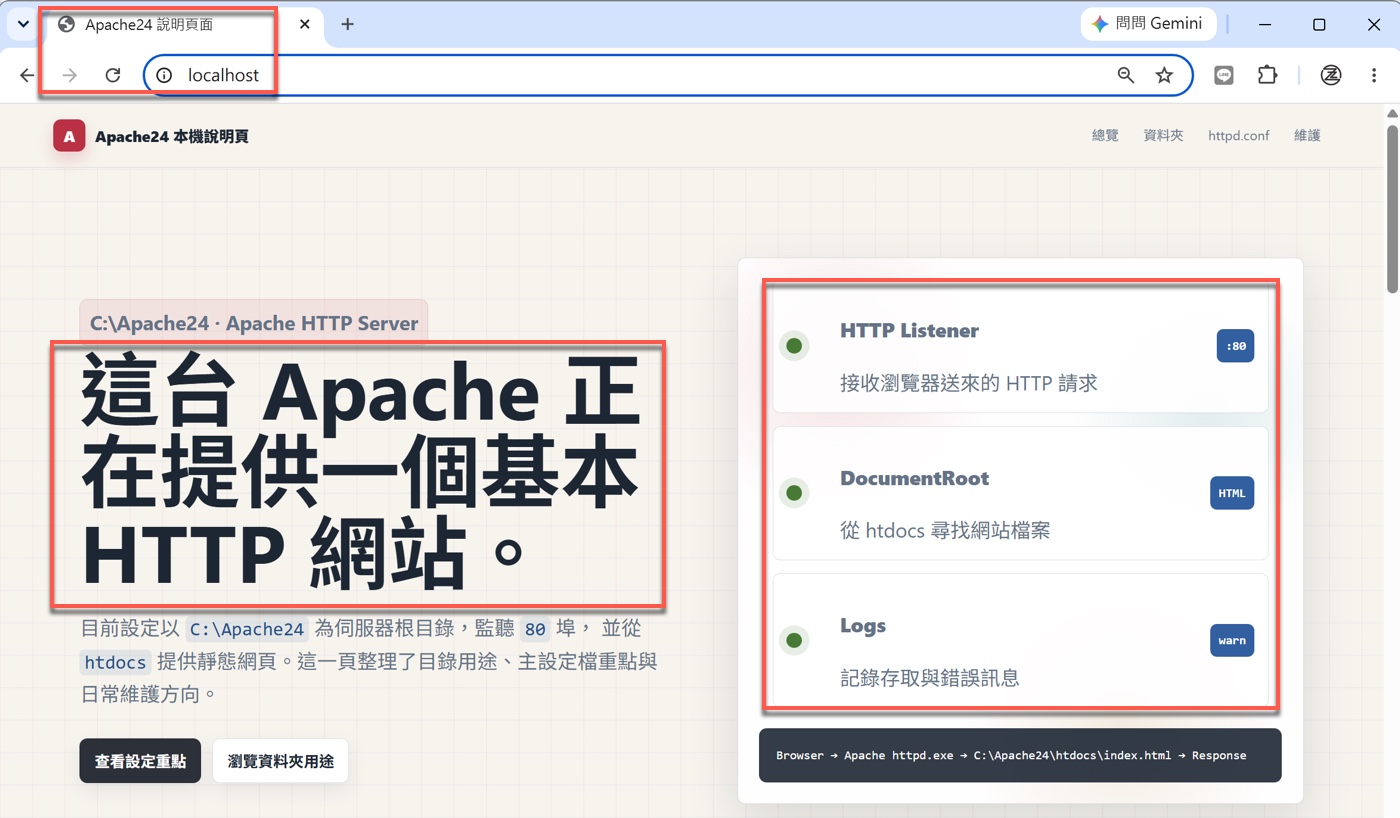Screen dimensions: 1400x818
Task: Click the HTML badge on DocumentRoot
Action: 1232,493
